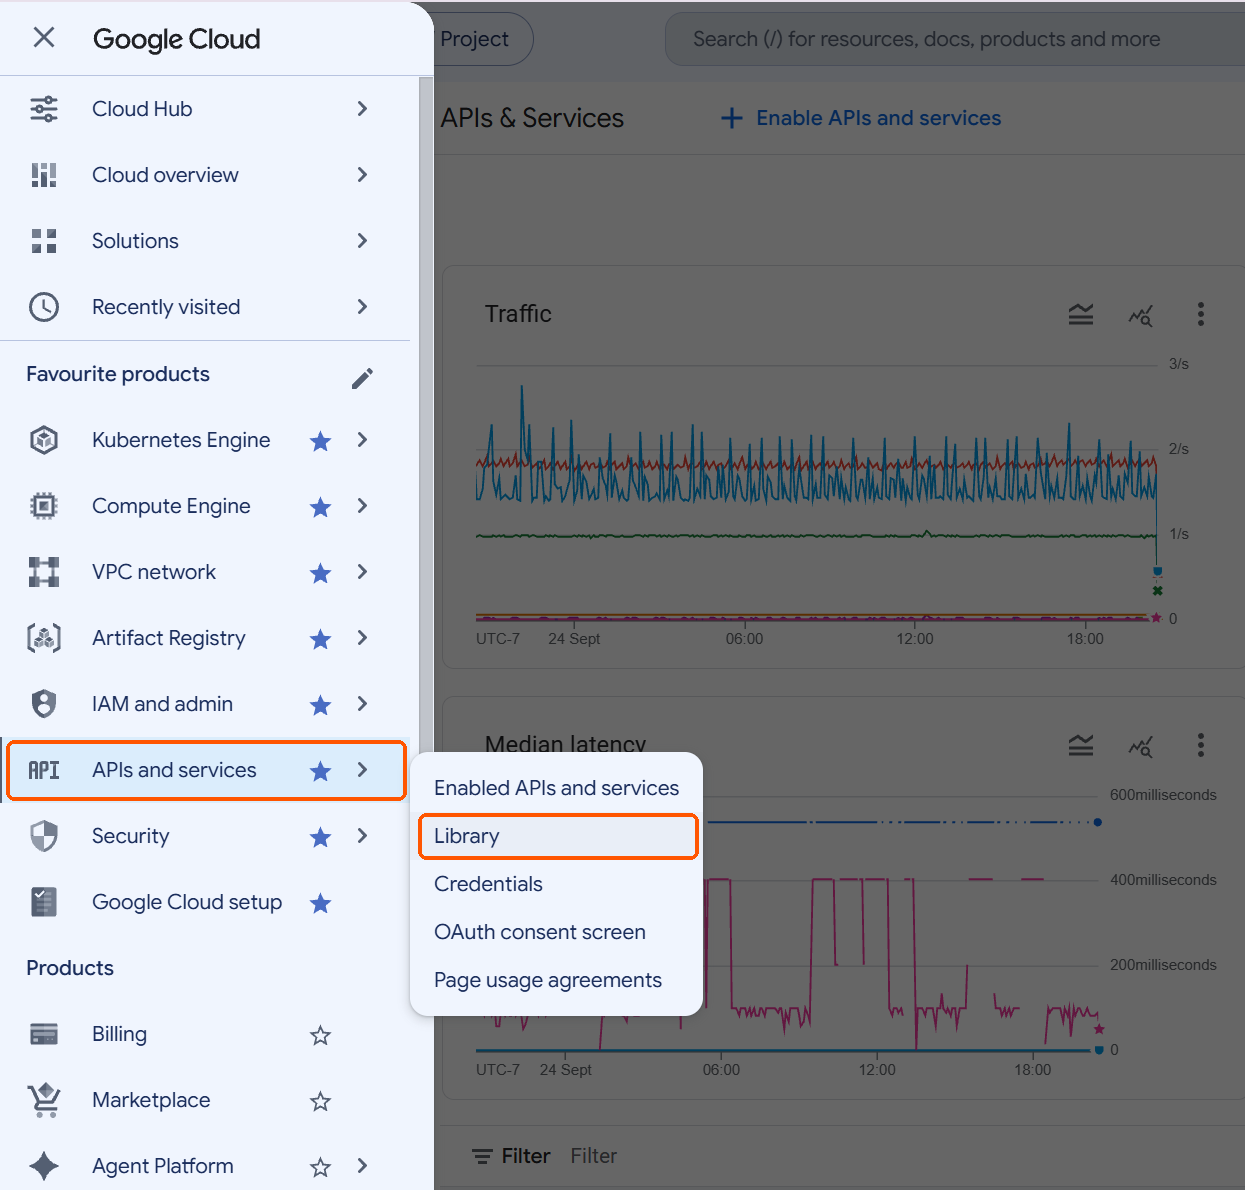The width and height of the screenshot is (1245, 1190).
Task: Select Credentials in the submenu
Action: [556, 884]
